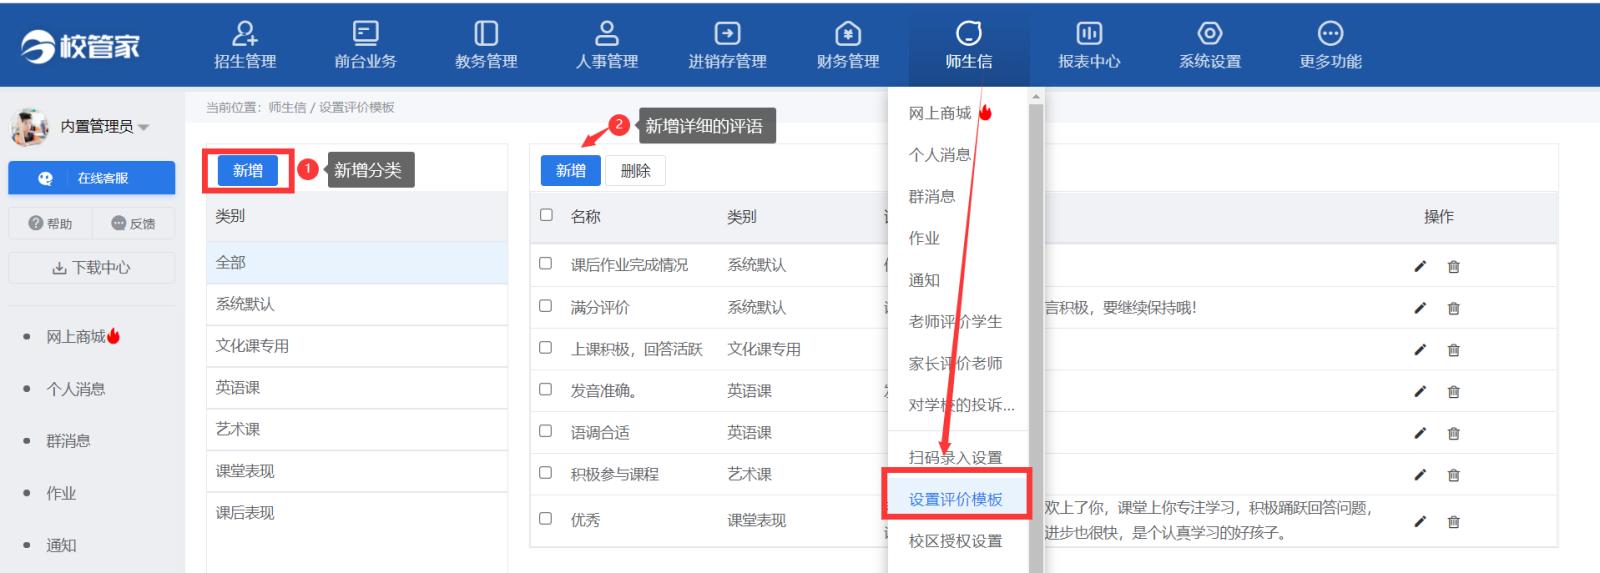Select 个人消息 in the dropdown menu

click(x=939, y=155)
